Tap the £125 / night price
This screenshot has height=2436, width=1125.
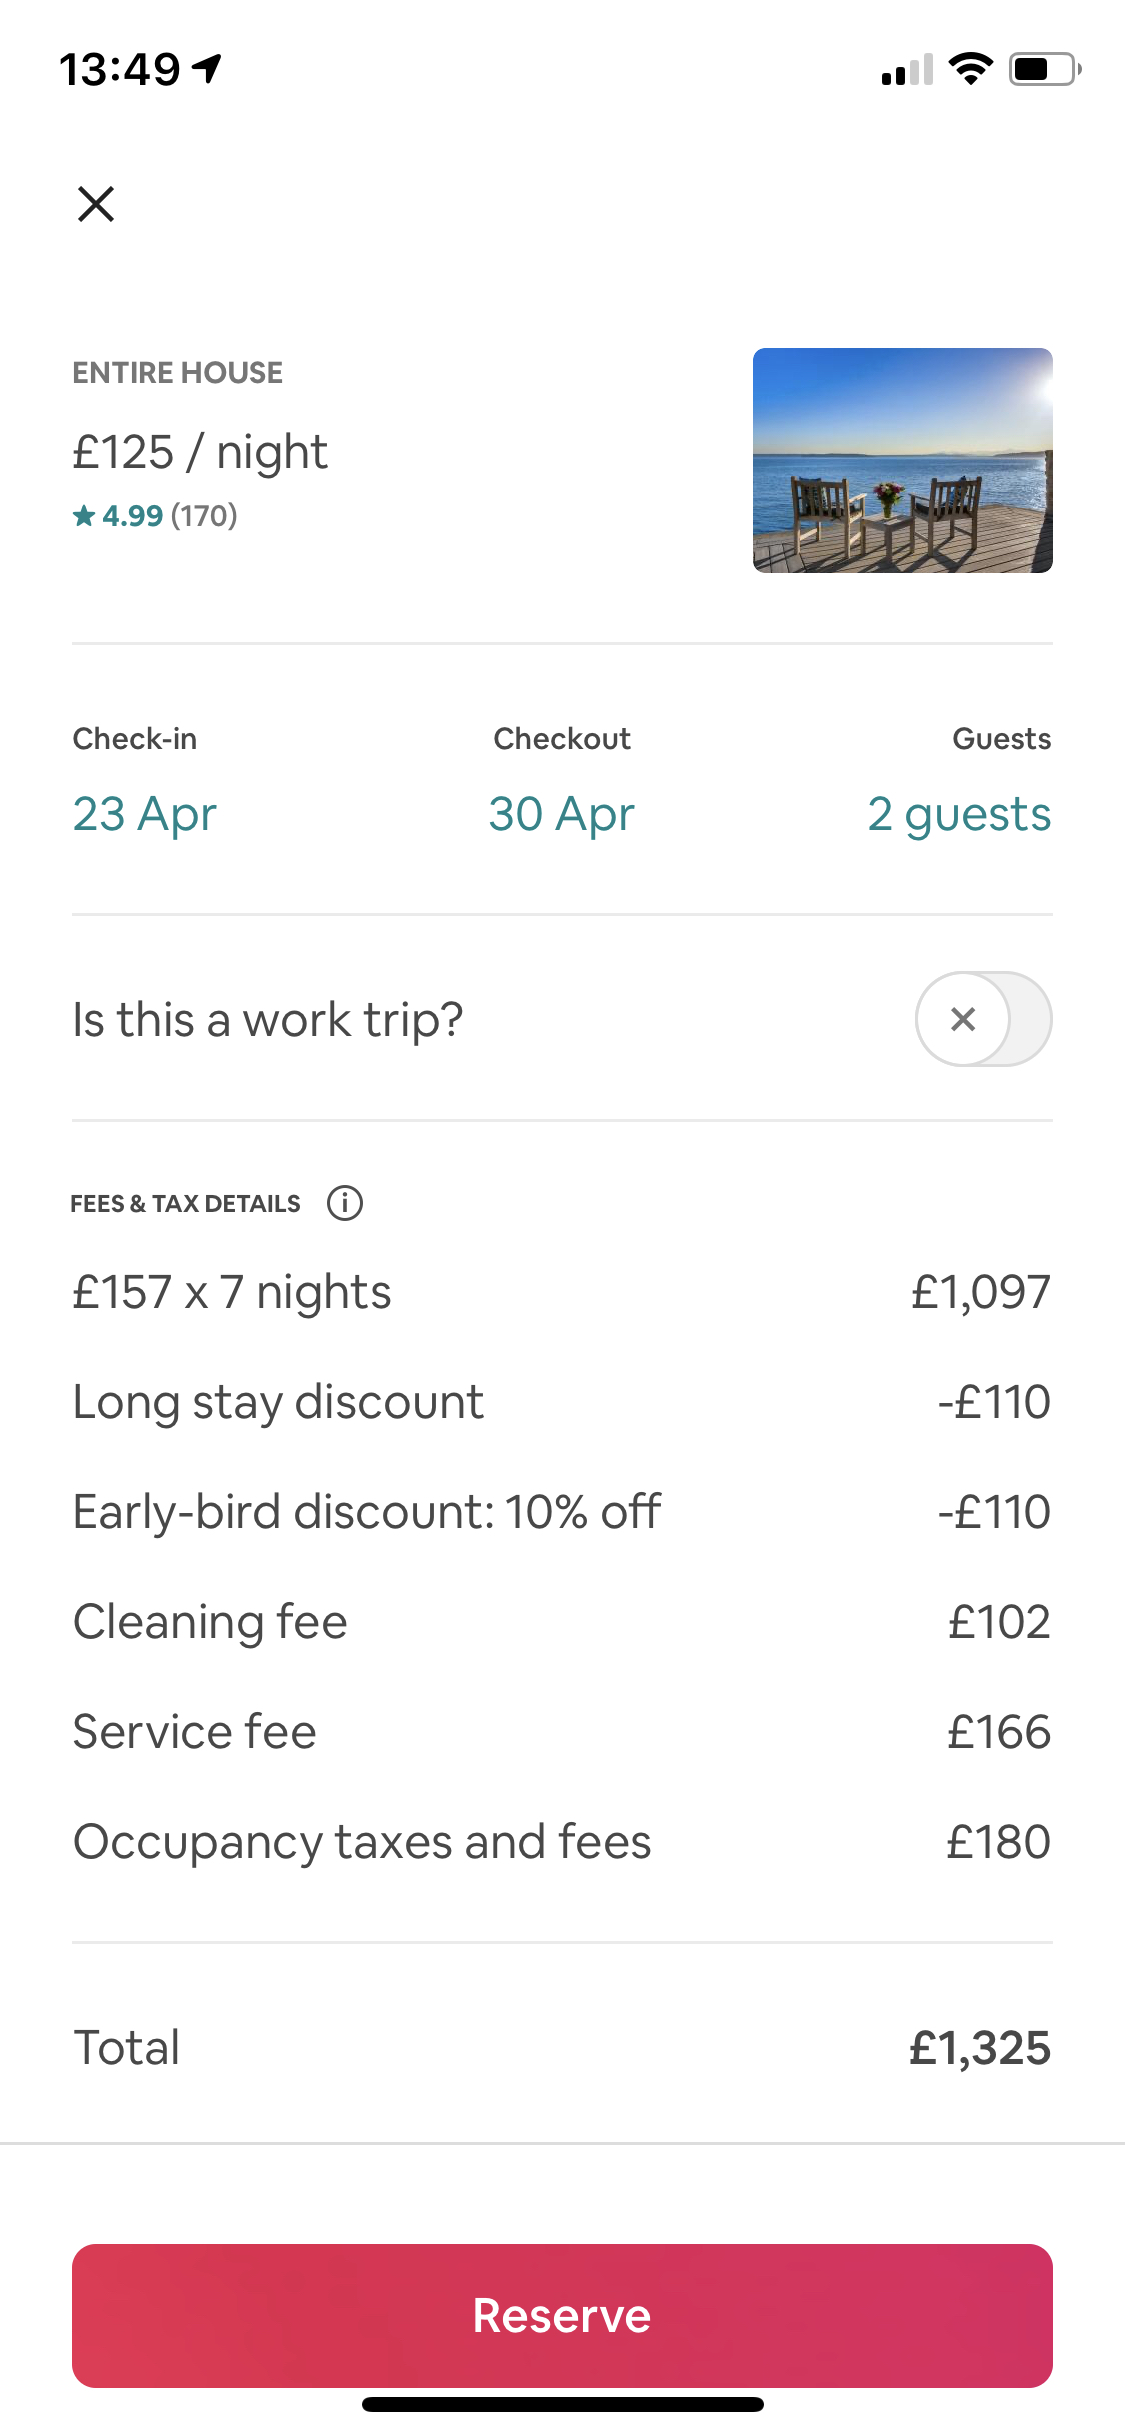pos(200,452)
